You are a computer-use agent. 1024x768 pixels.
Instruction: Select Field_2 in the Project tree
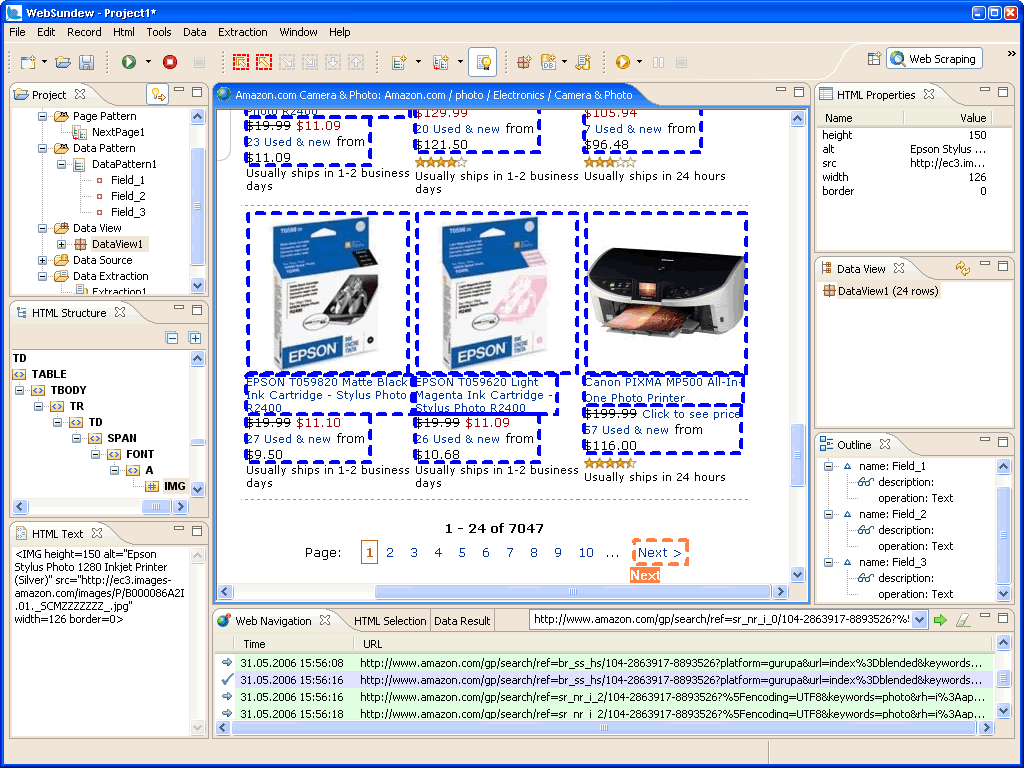point(128,196)
